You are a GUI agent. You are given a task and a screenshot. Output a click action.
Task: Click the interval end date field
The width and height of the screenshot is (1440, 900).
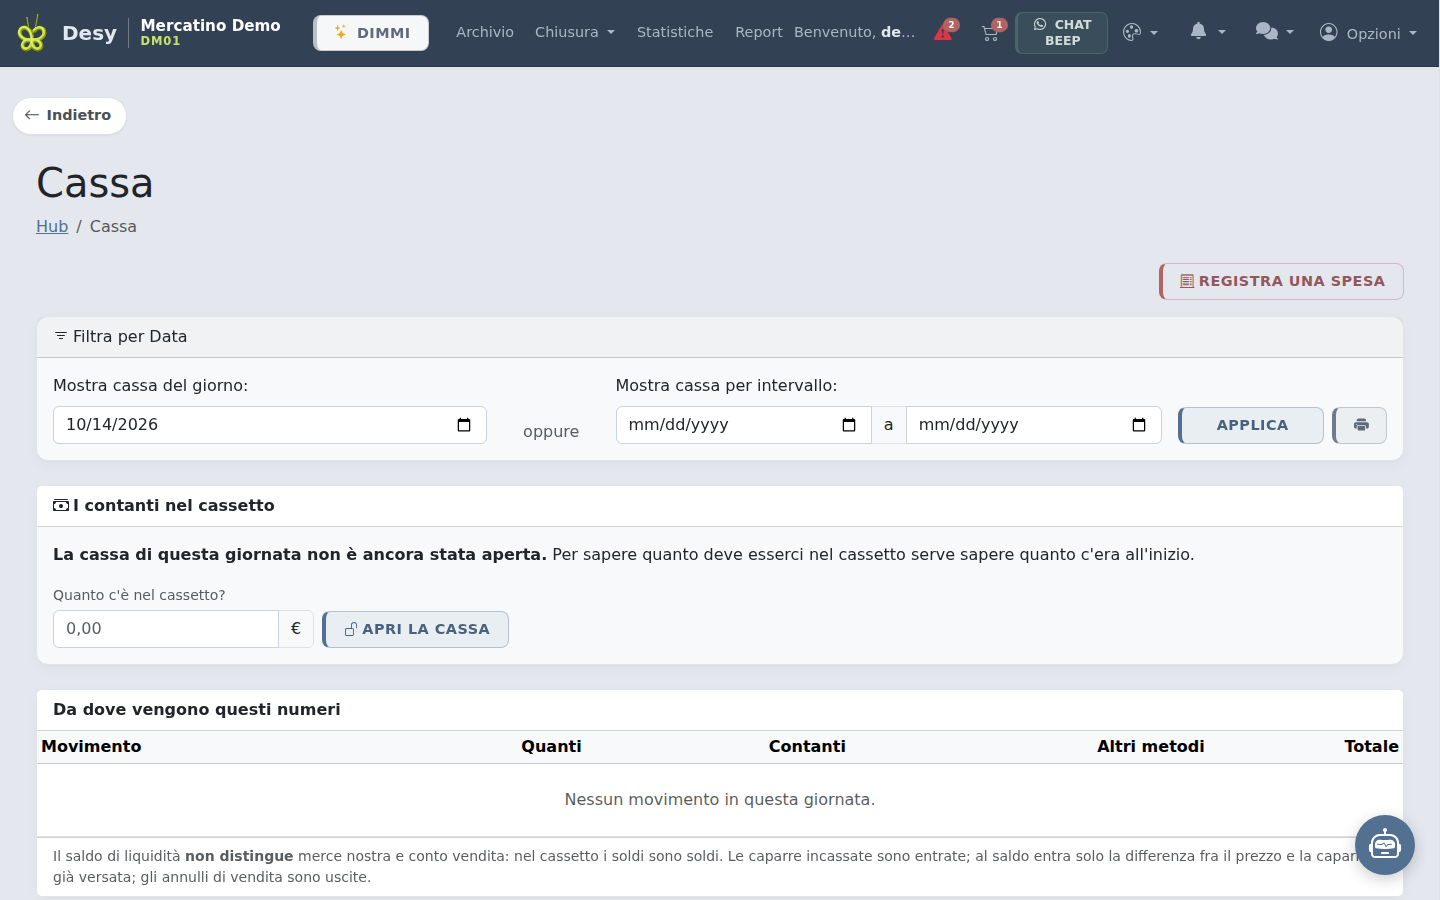pyautogui.click(x=1034, y=425)
